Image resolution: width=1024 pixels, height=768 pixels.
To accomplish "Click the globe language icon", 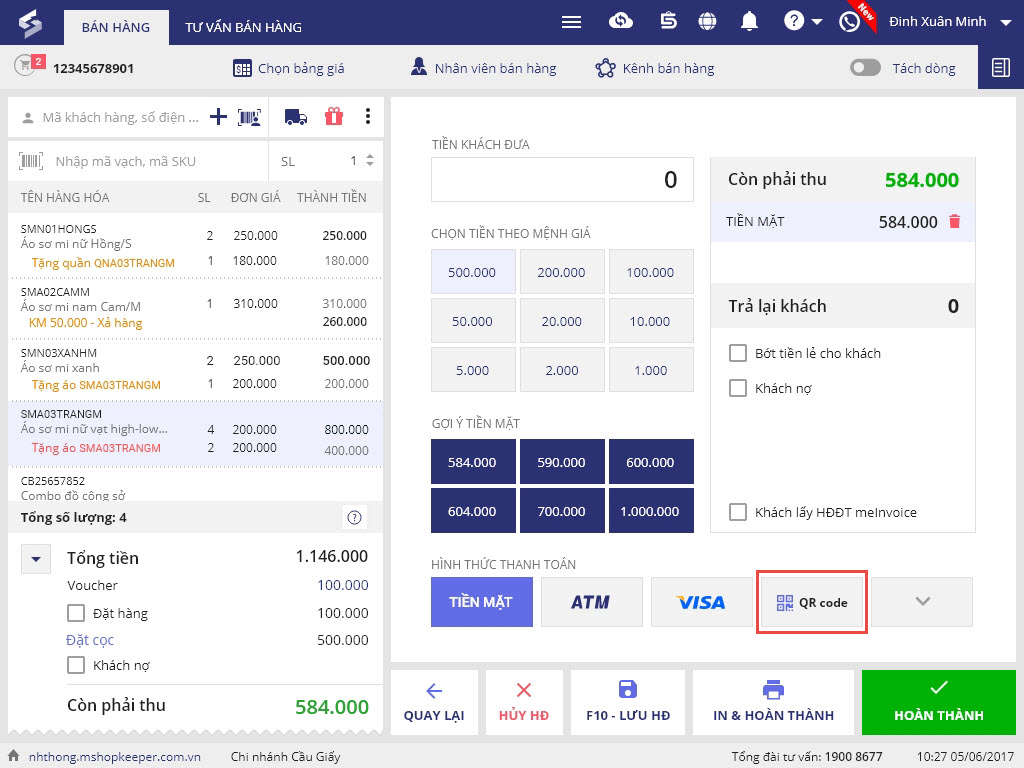I will (707, 22).
